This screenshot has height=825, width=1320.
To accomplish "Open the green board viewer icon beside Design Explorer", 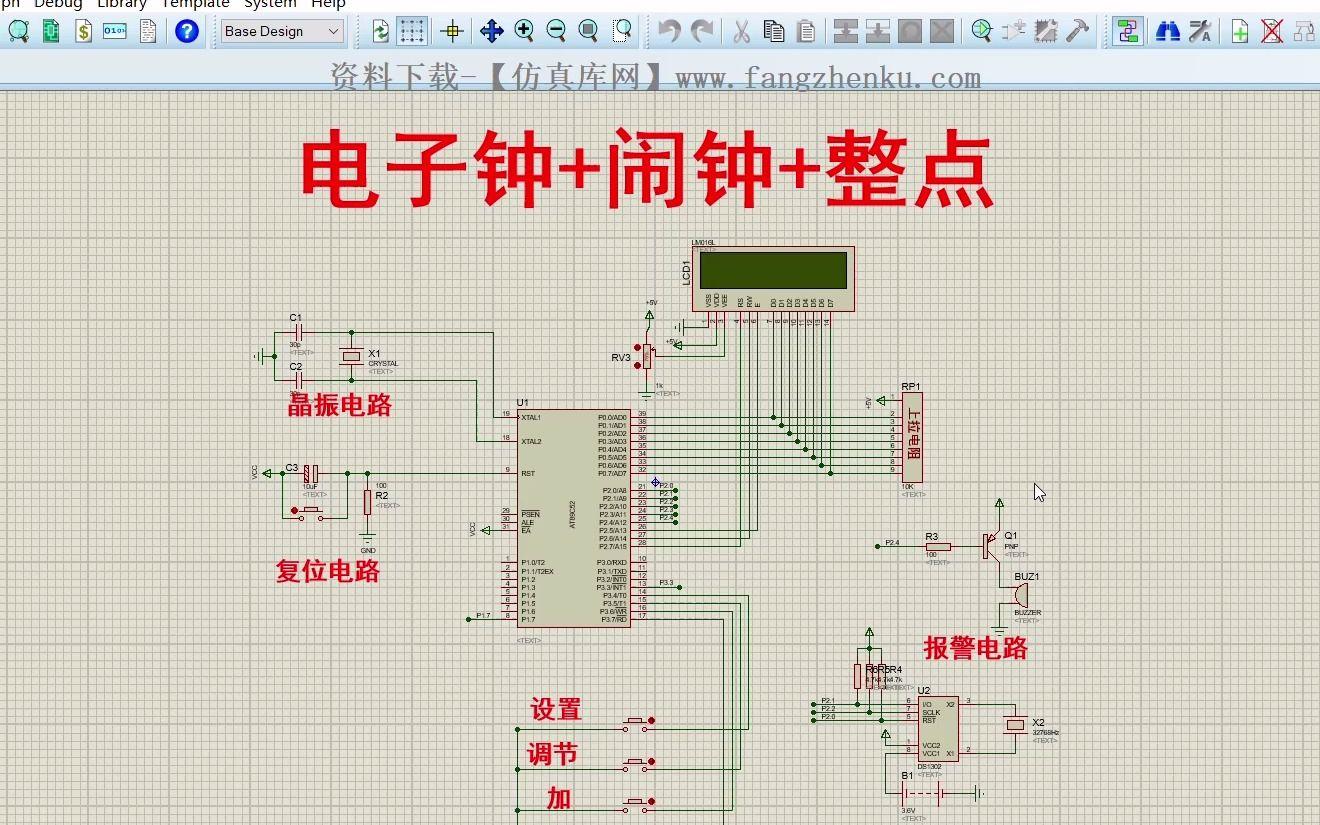I will (x=51, y=31).
